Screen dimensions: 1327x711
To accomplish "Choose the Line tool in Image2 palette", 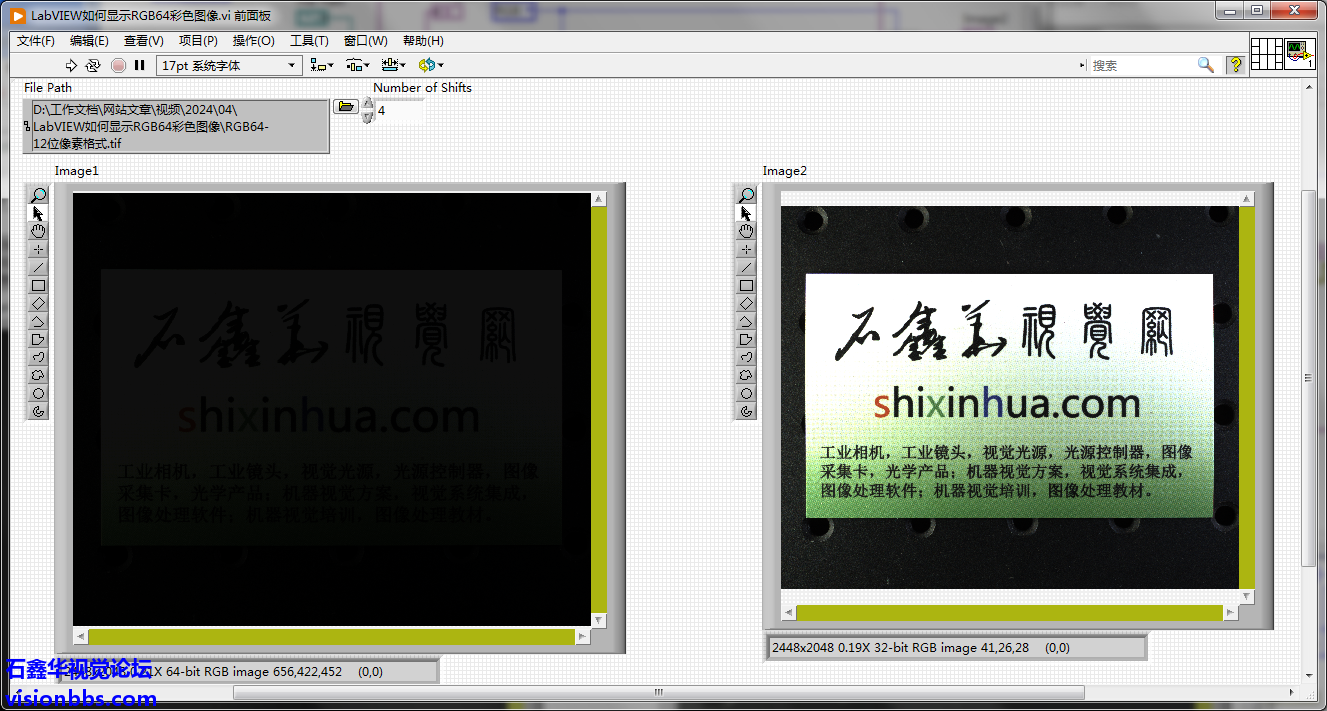I will pos(746,267).
